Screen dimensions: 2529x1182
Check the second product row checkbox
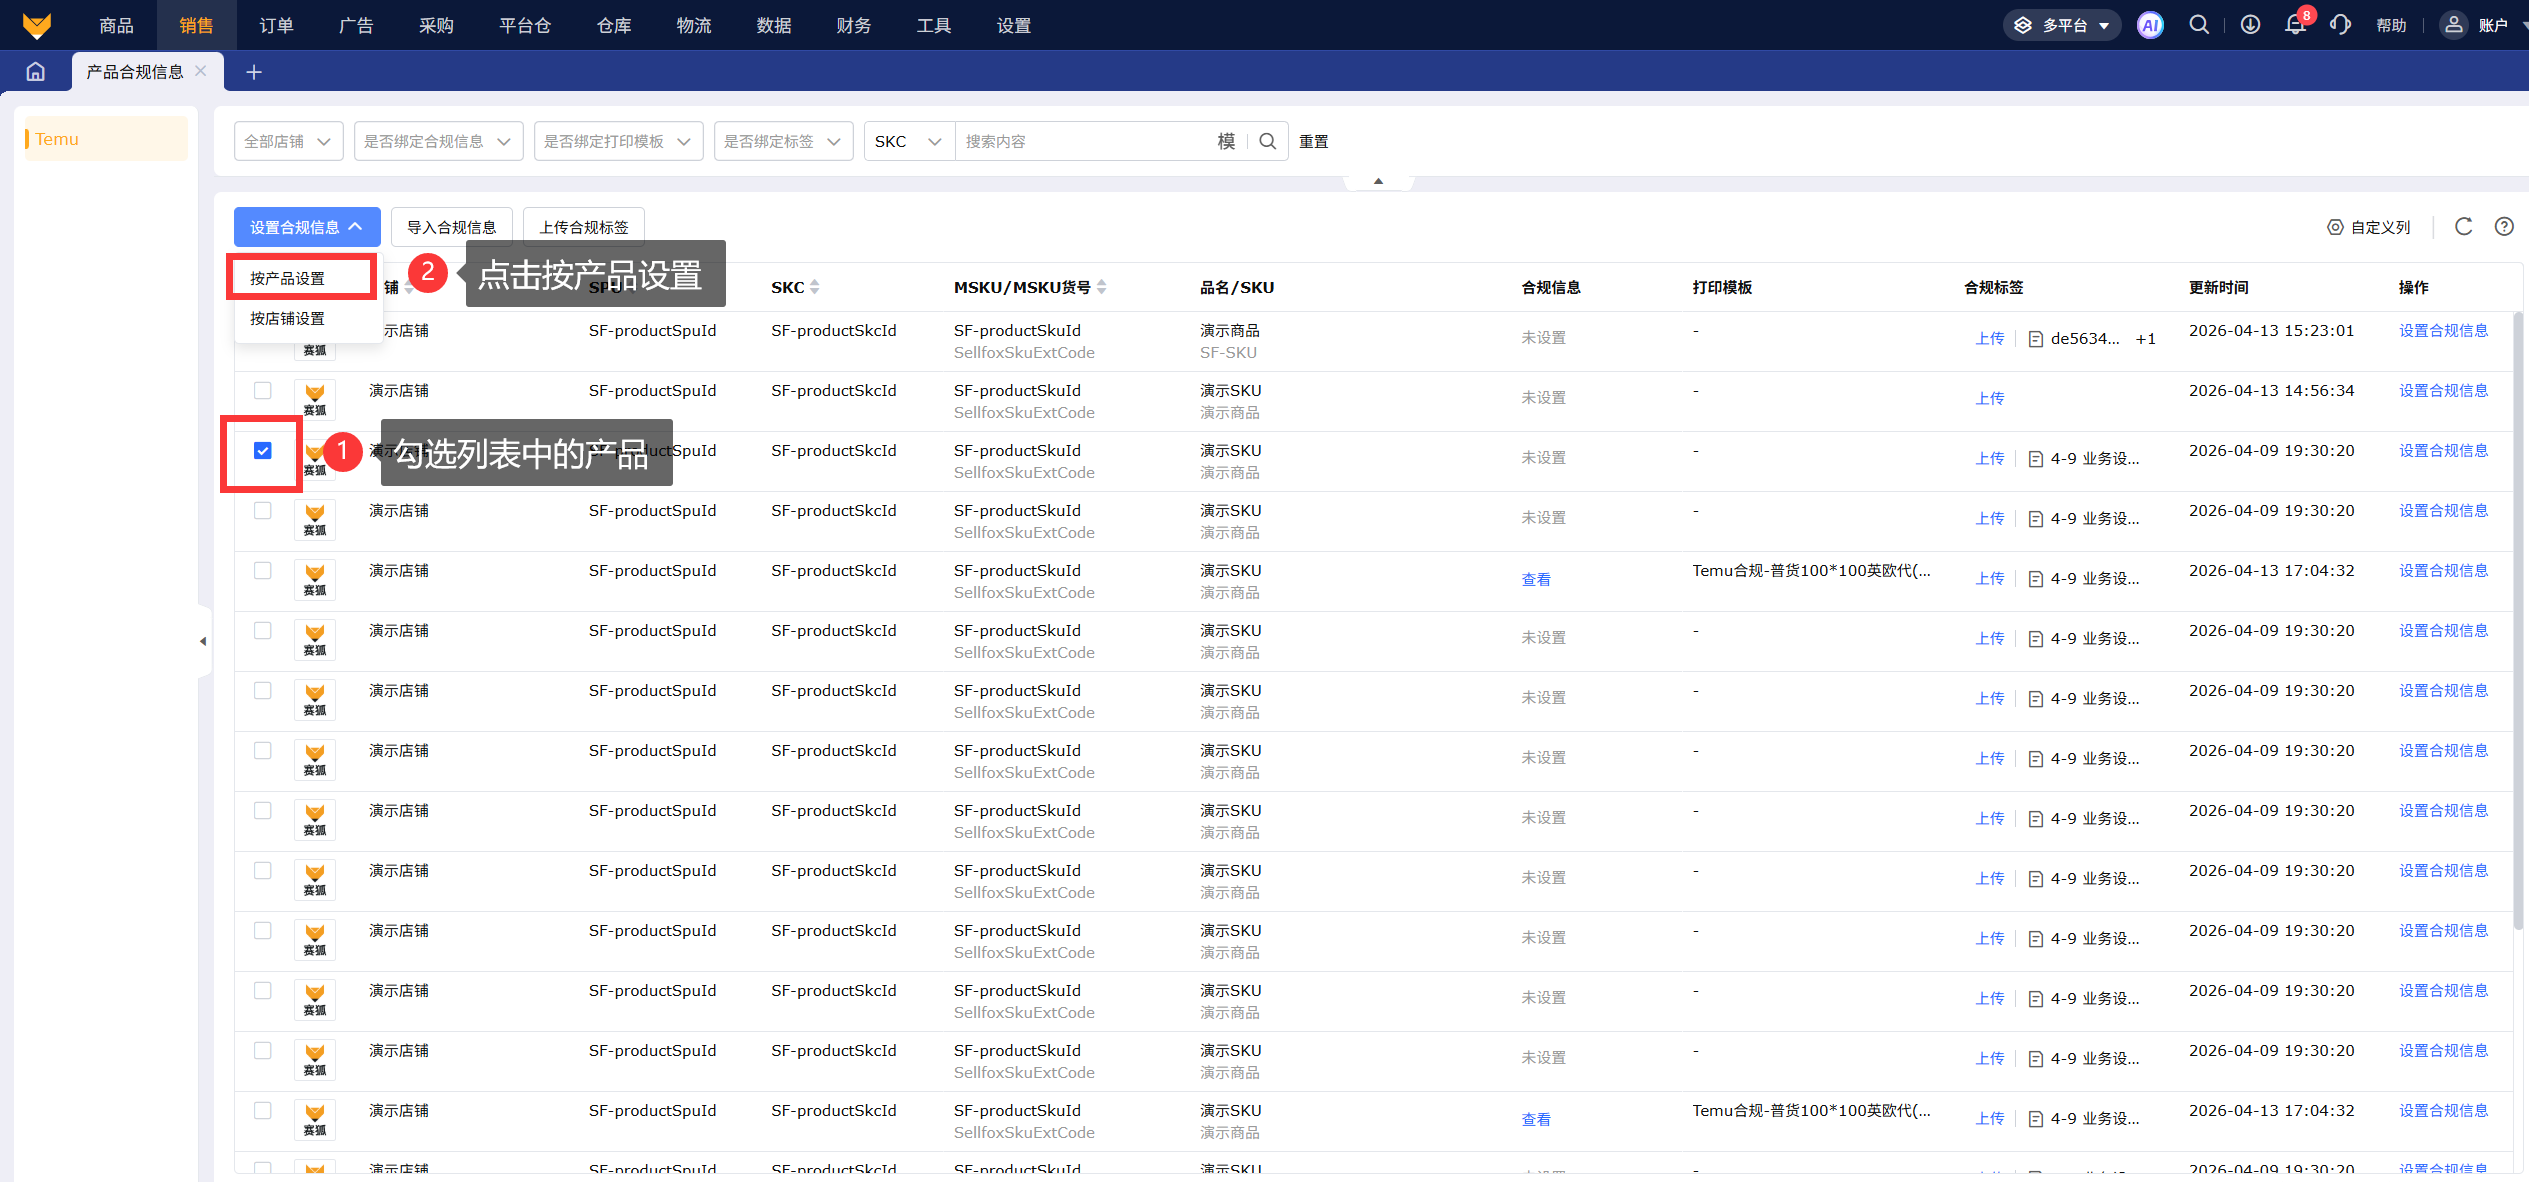click(263, 391)
